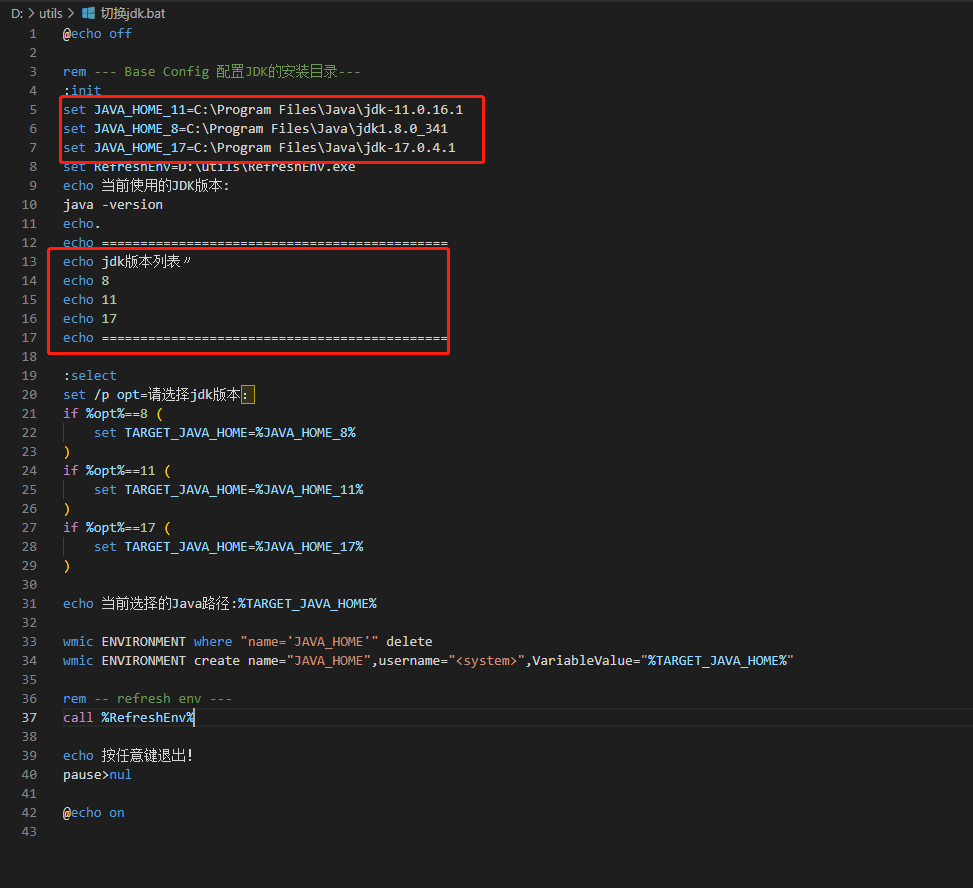Select the 切换jdk.bat breadcrumb file name
The height and width of the screenshot is (888, 973).
click(x=133, y=13)
